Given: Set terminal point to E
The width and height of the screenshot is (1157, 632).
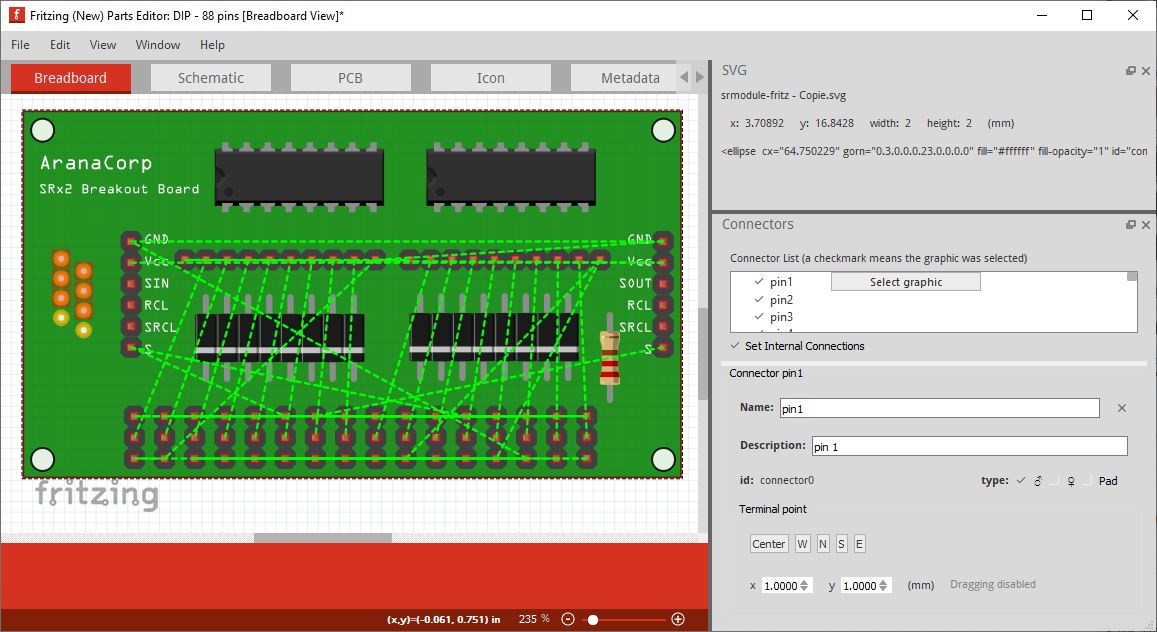Looking at the screenshot, I should [x=860, y=544].
